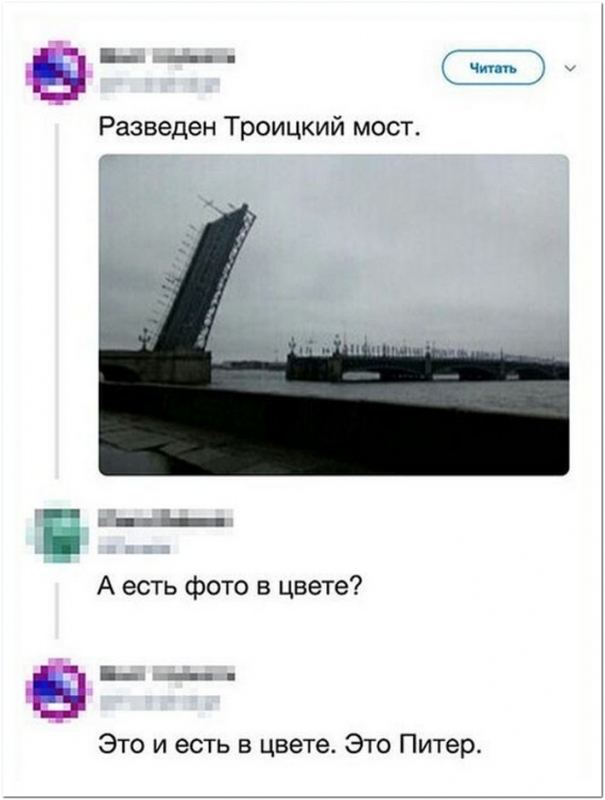Select the reply "А есть фото в цвете?"
The height and width of the screenshot is (800, 605).
(230, 588)
